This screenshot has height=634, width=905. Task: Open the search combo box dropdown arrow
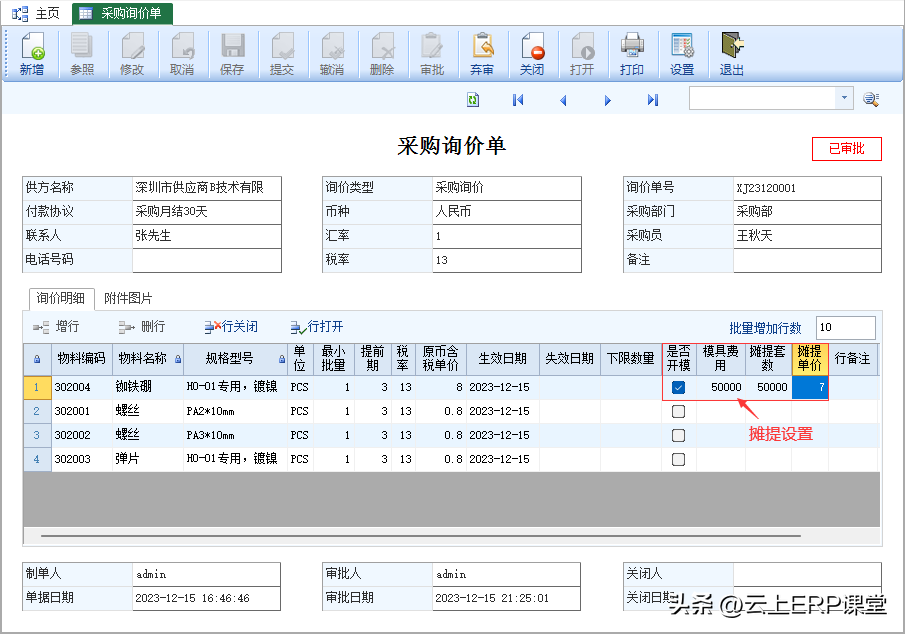[x=844, y=98]
